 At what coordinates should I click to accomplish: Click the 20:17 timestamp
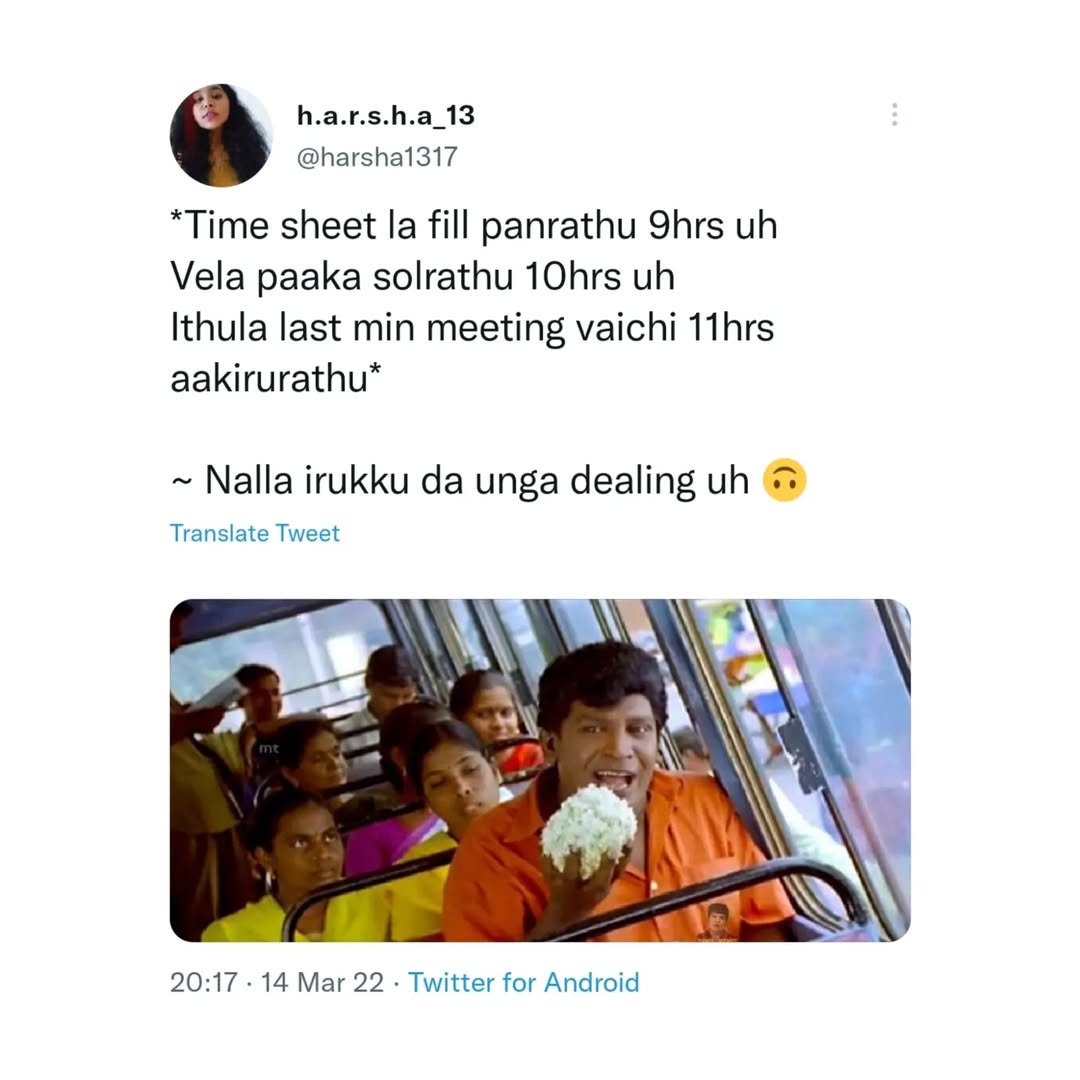pyautogui.click(x=203, y=982)
